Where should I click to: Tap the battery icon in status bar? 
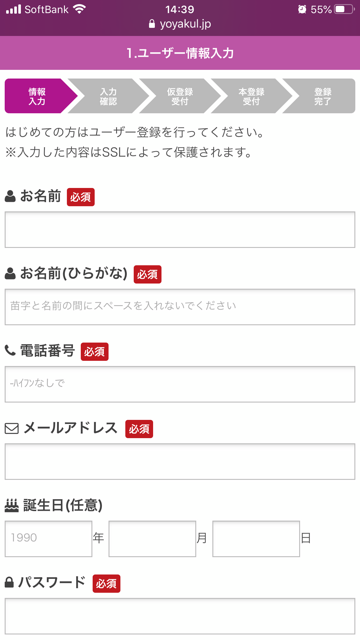pyautogui.click(x=344, y=9)
